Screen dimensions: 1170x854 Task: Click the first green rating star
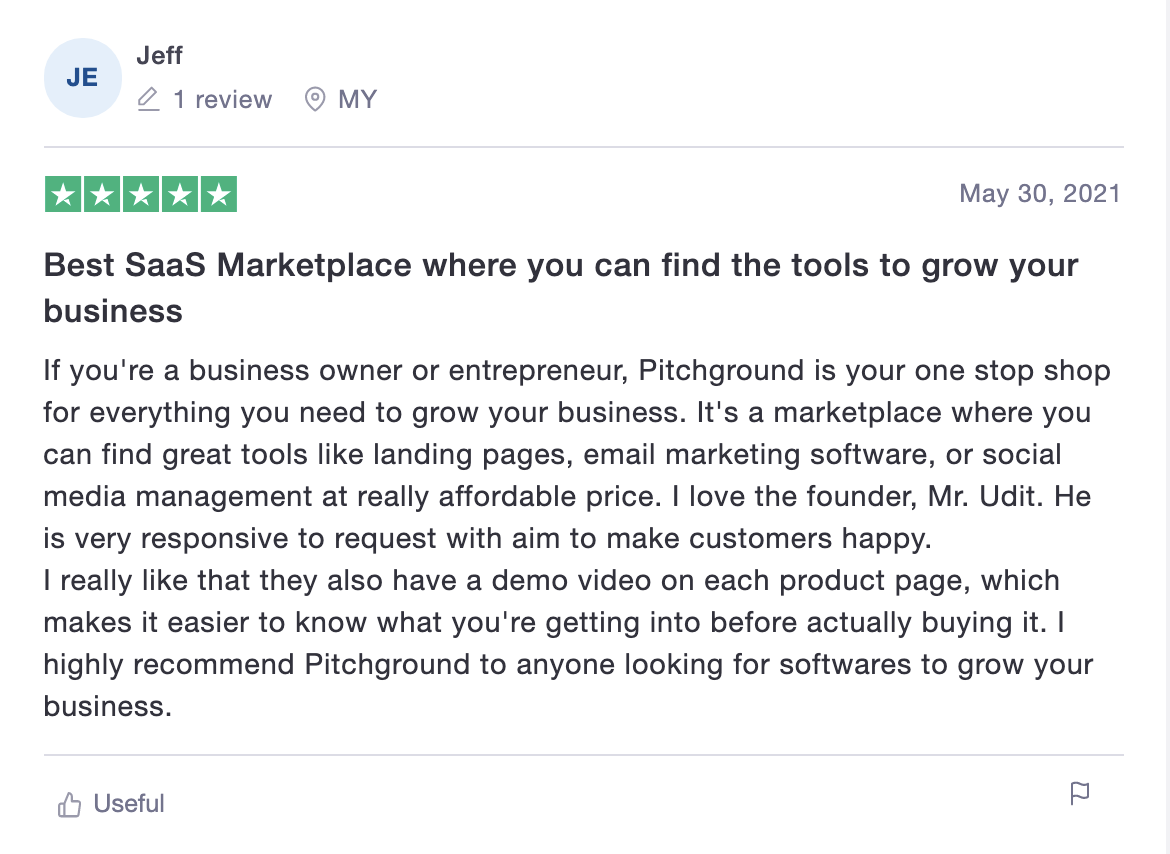pos(64,194)
